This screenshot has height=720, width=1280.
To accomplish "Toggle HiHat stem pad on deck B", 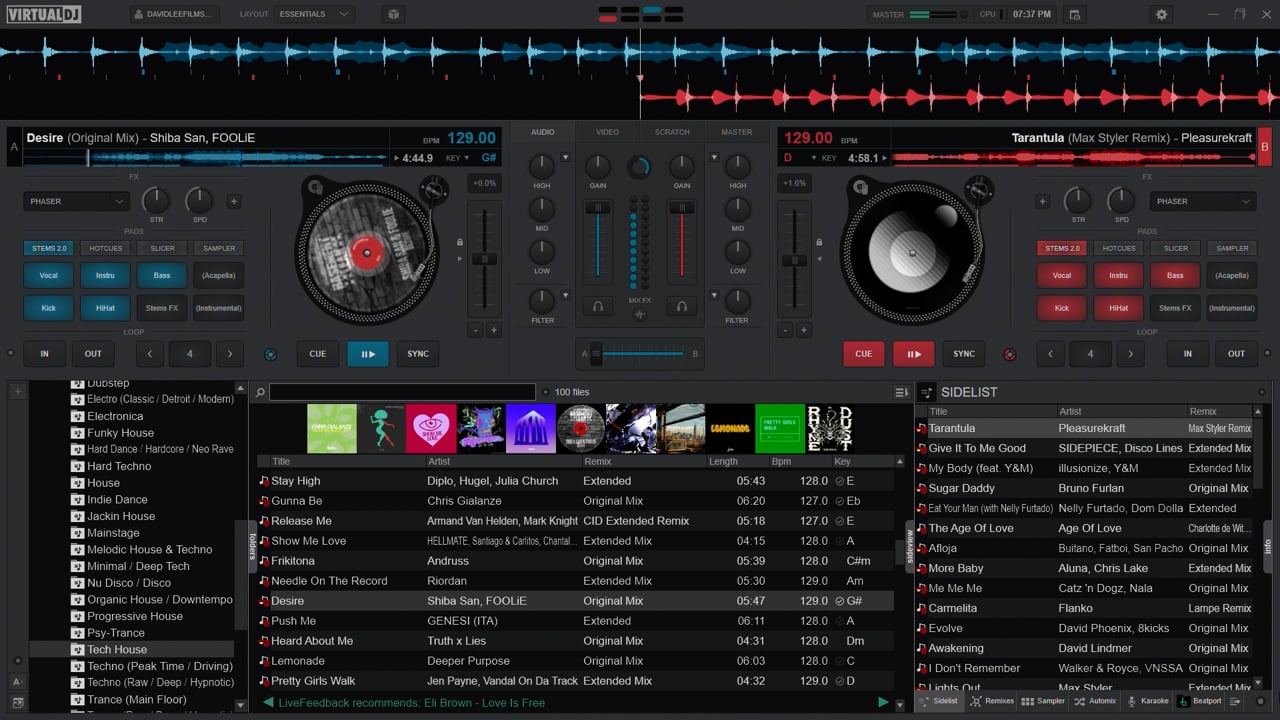I will (x=1118, y=308).
